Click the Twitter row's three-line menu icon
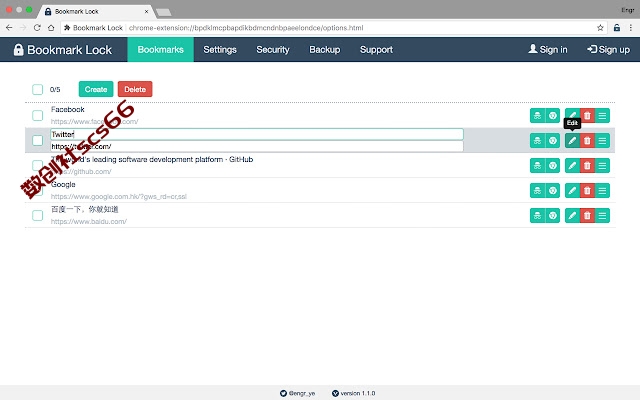 click(x=602, y=140)
